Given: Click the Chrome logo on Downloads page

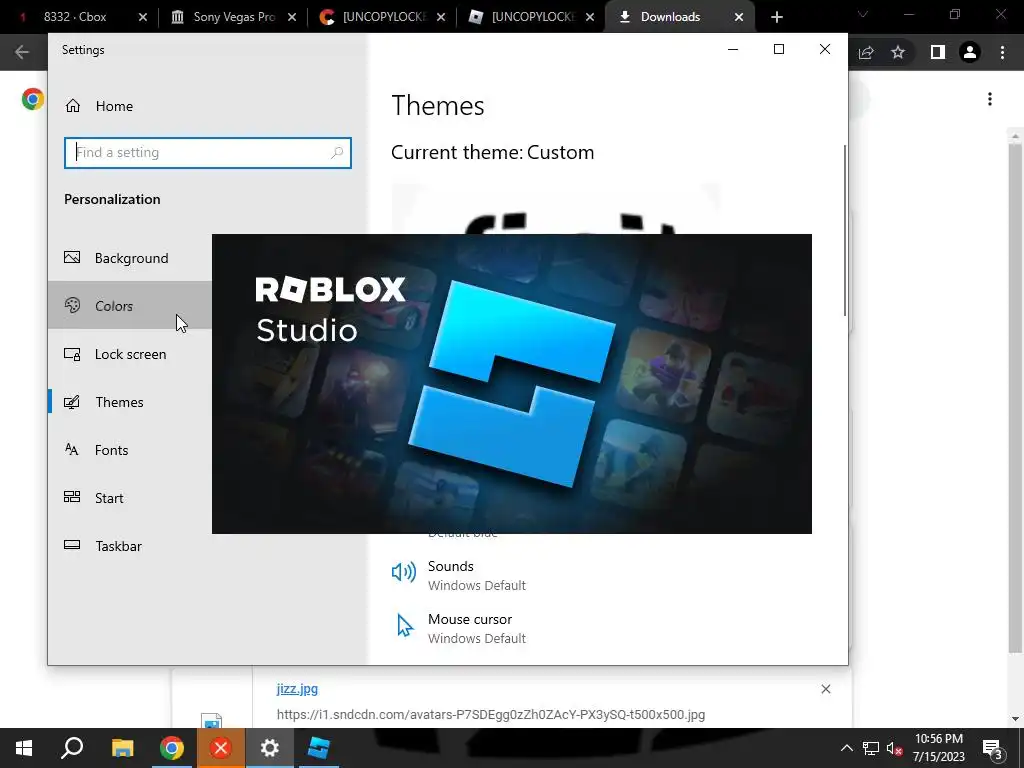Looking at the screenshot, I should [x=33, y=99].
